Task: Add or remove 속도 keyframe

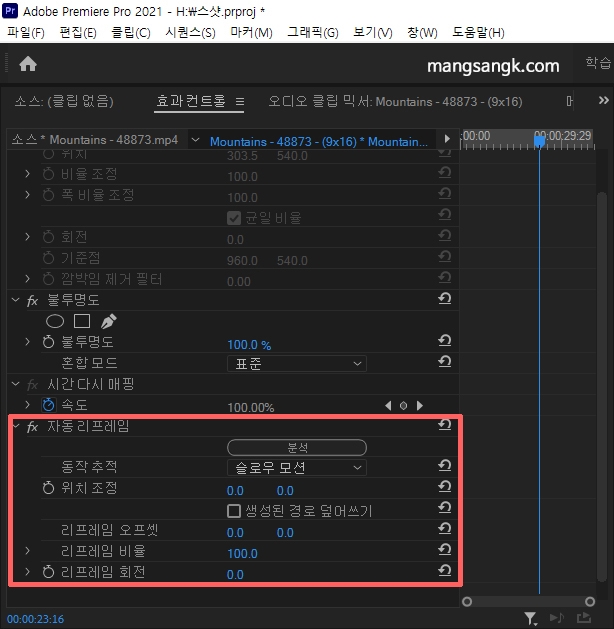Action: tap(403, 406)
